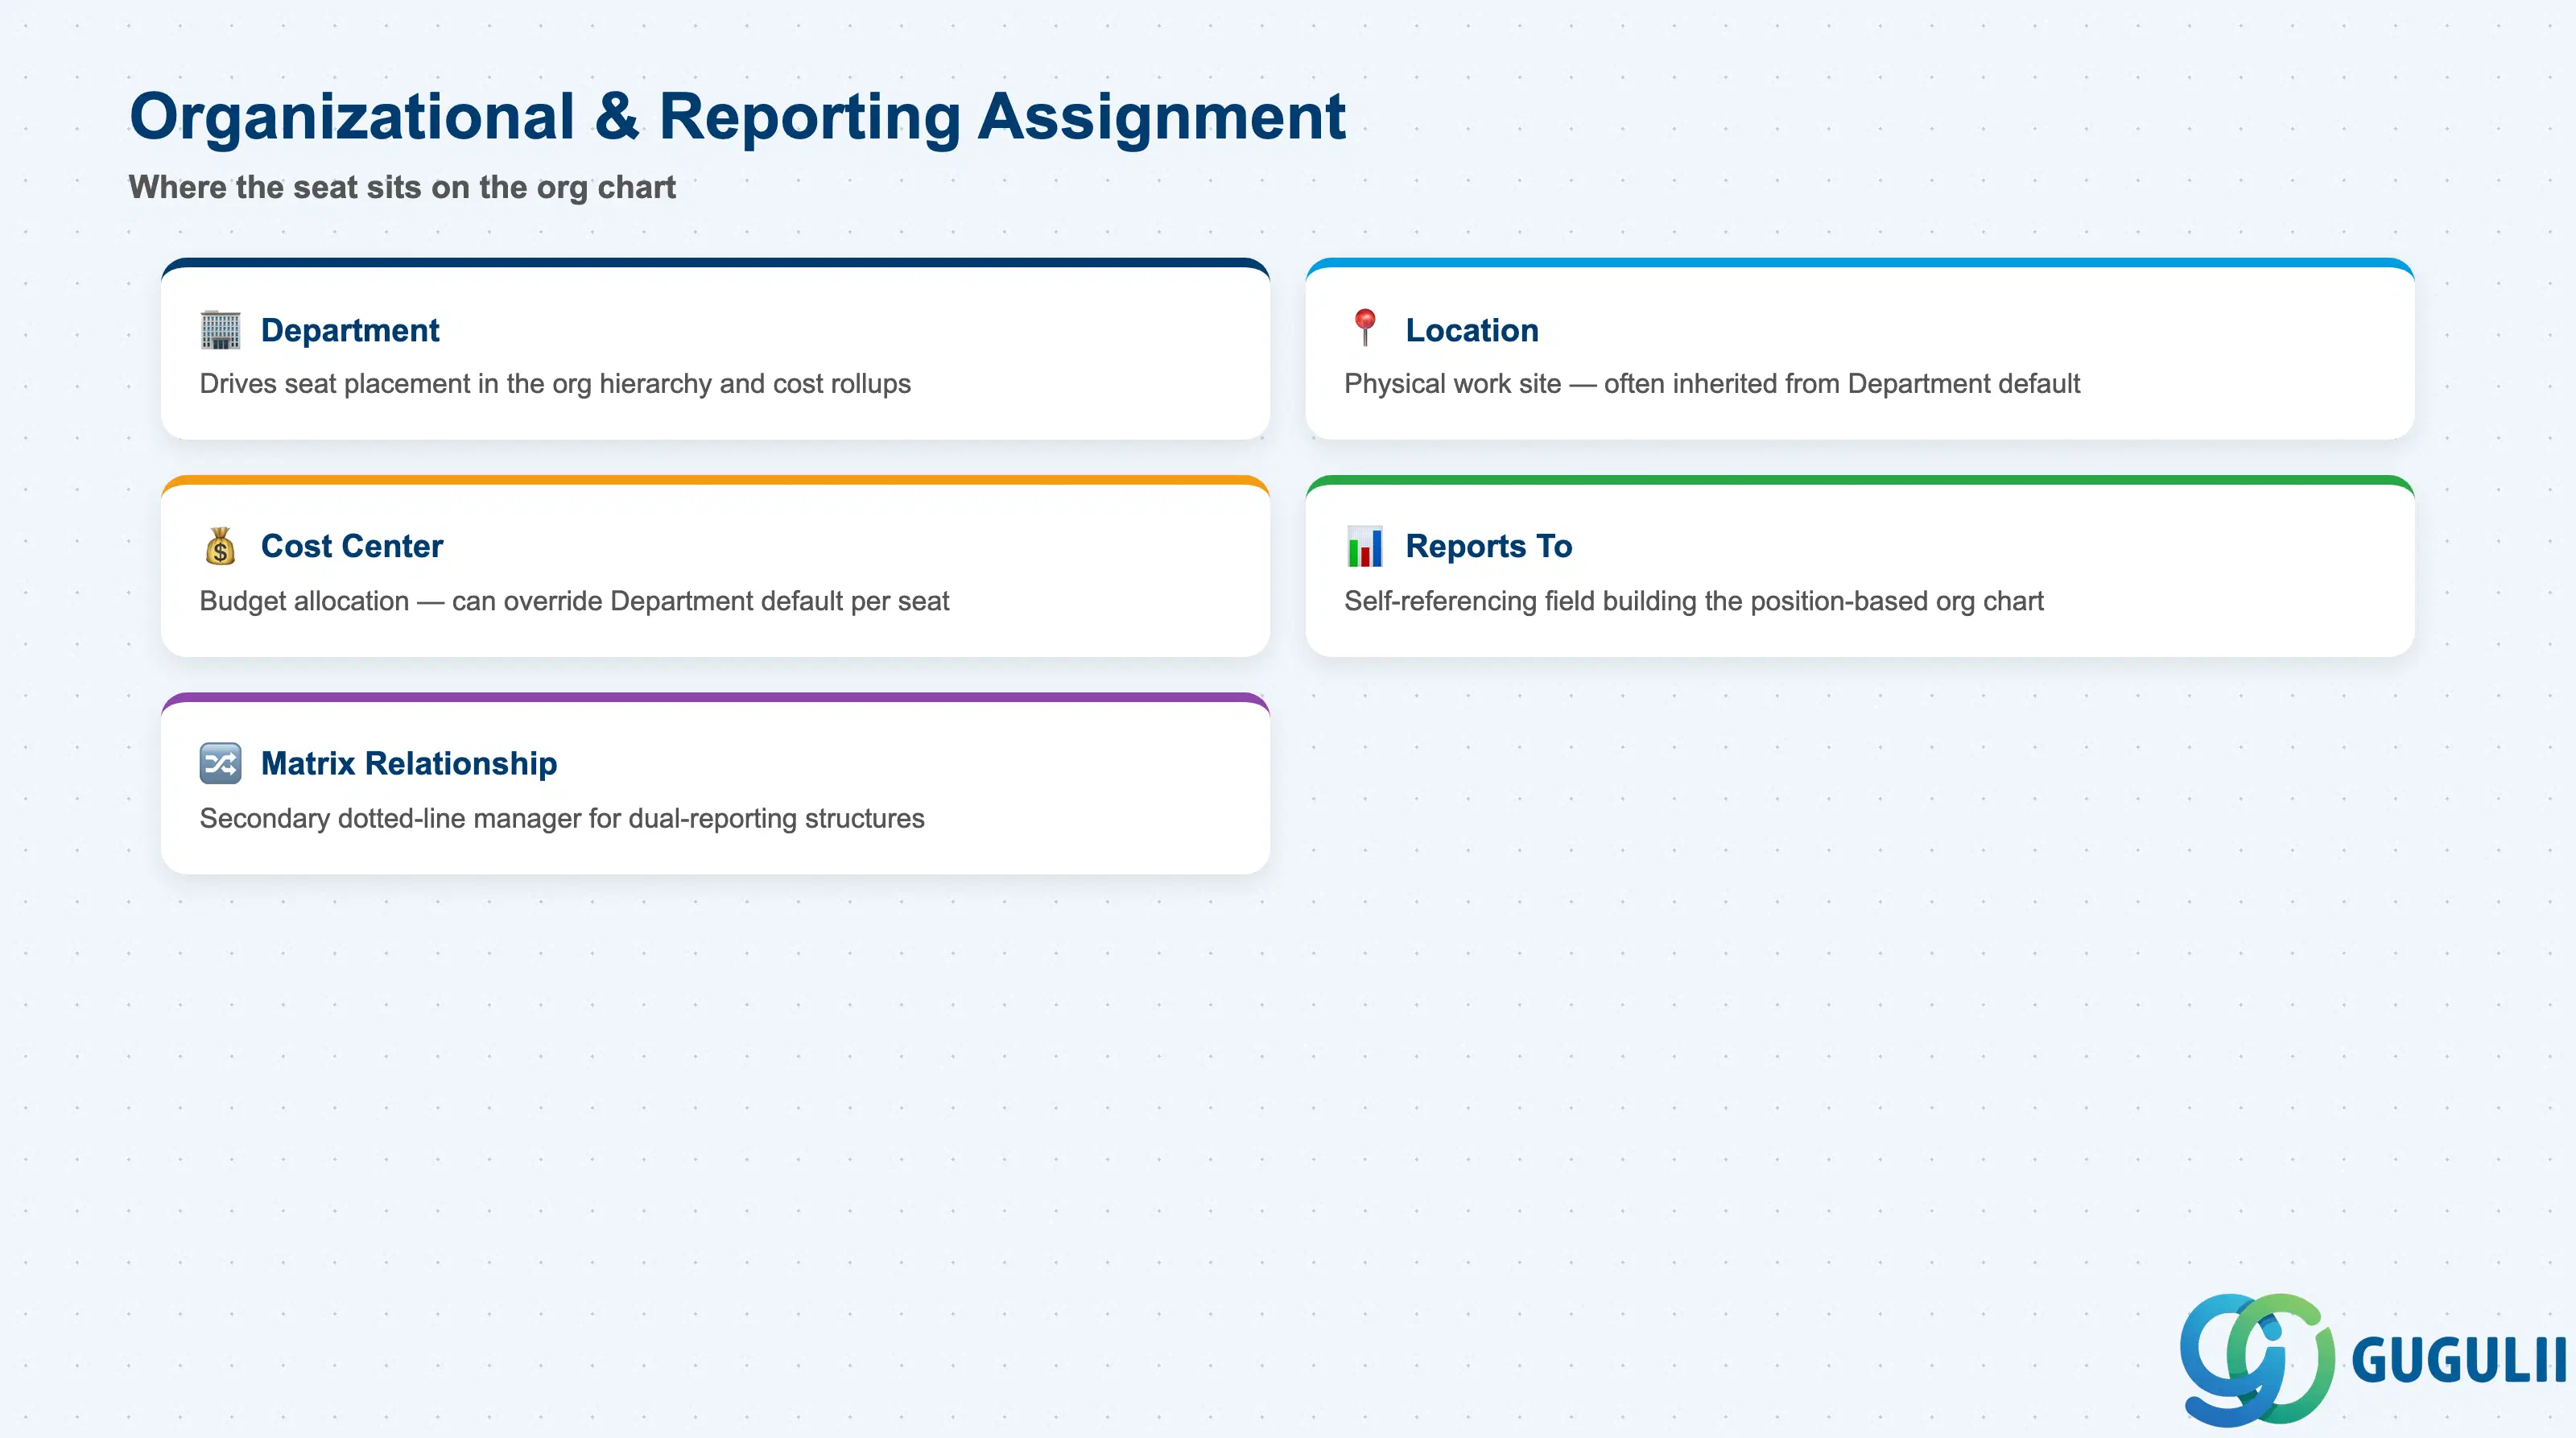Select the Matrix Relationship card heading
2576x1438 pixels.
409,763
